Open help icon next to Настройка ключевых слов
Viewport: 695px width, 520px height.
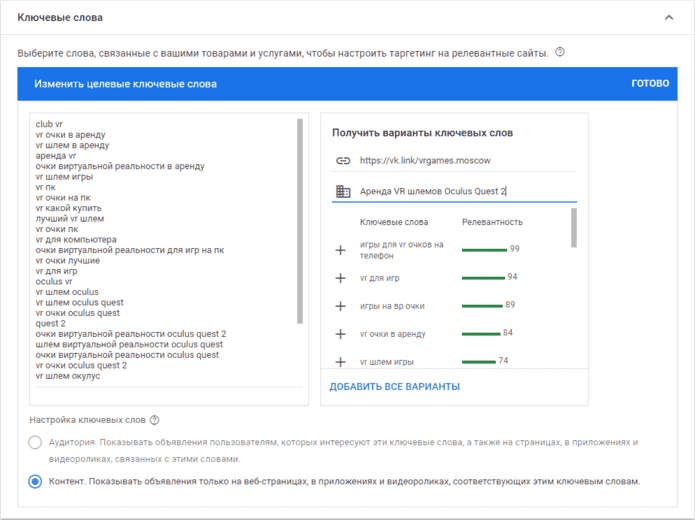(154, 420)
